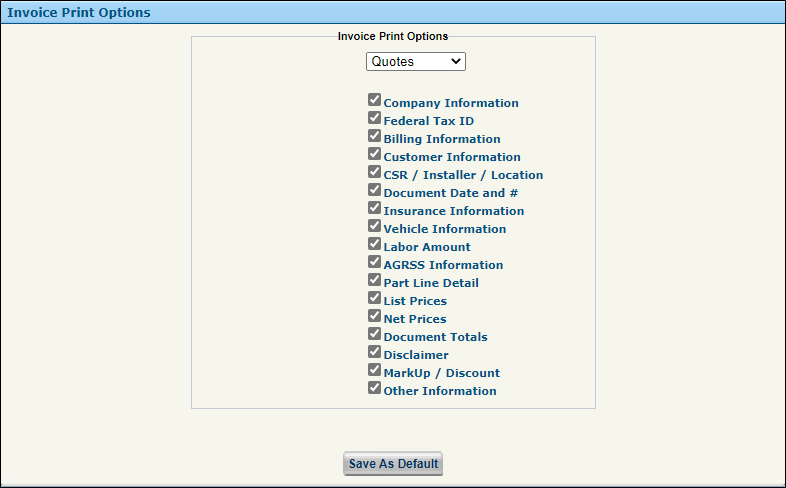Click the Disclaimer label text
786x488 pixels.
click(x=416, y=355)
